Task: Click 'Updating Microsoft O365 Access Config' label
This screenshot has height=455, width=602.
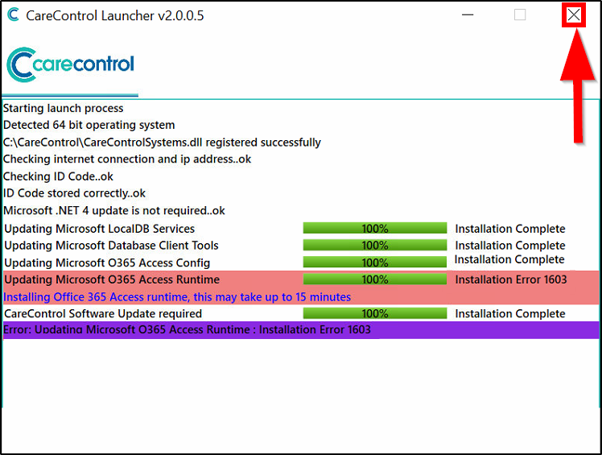Action: [107, 263]
